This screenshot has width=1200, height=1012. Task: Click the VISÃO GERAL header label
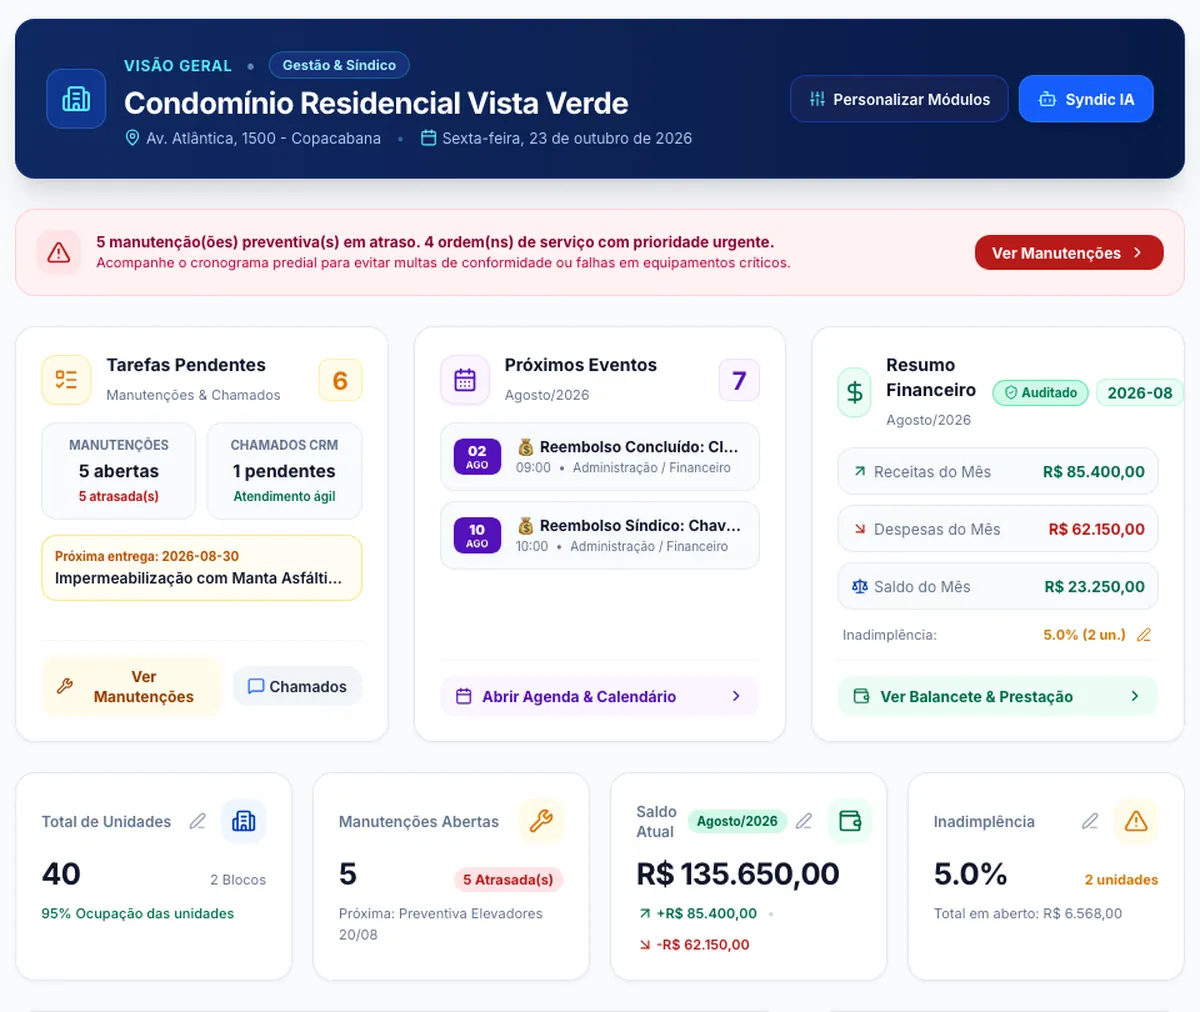(178, 65)
